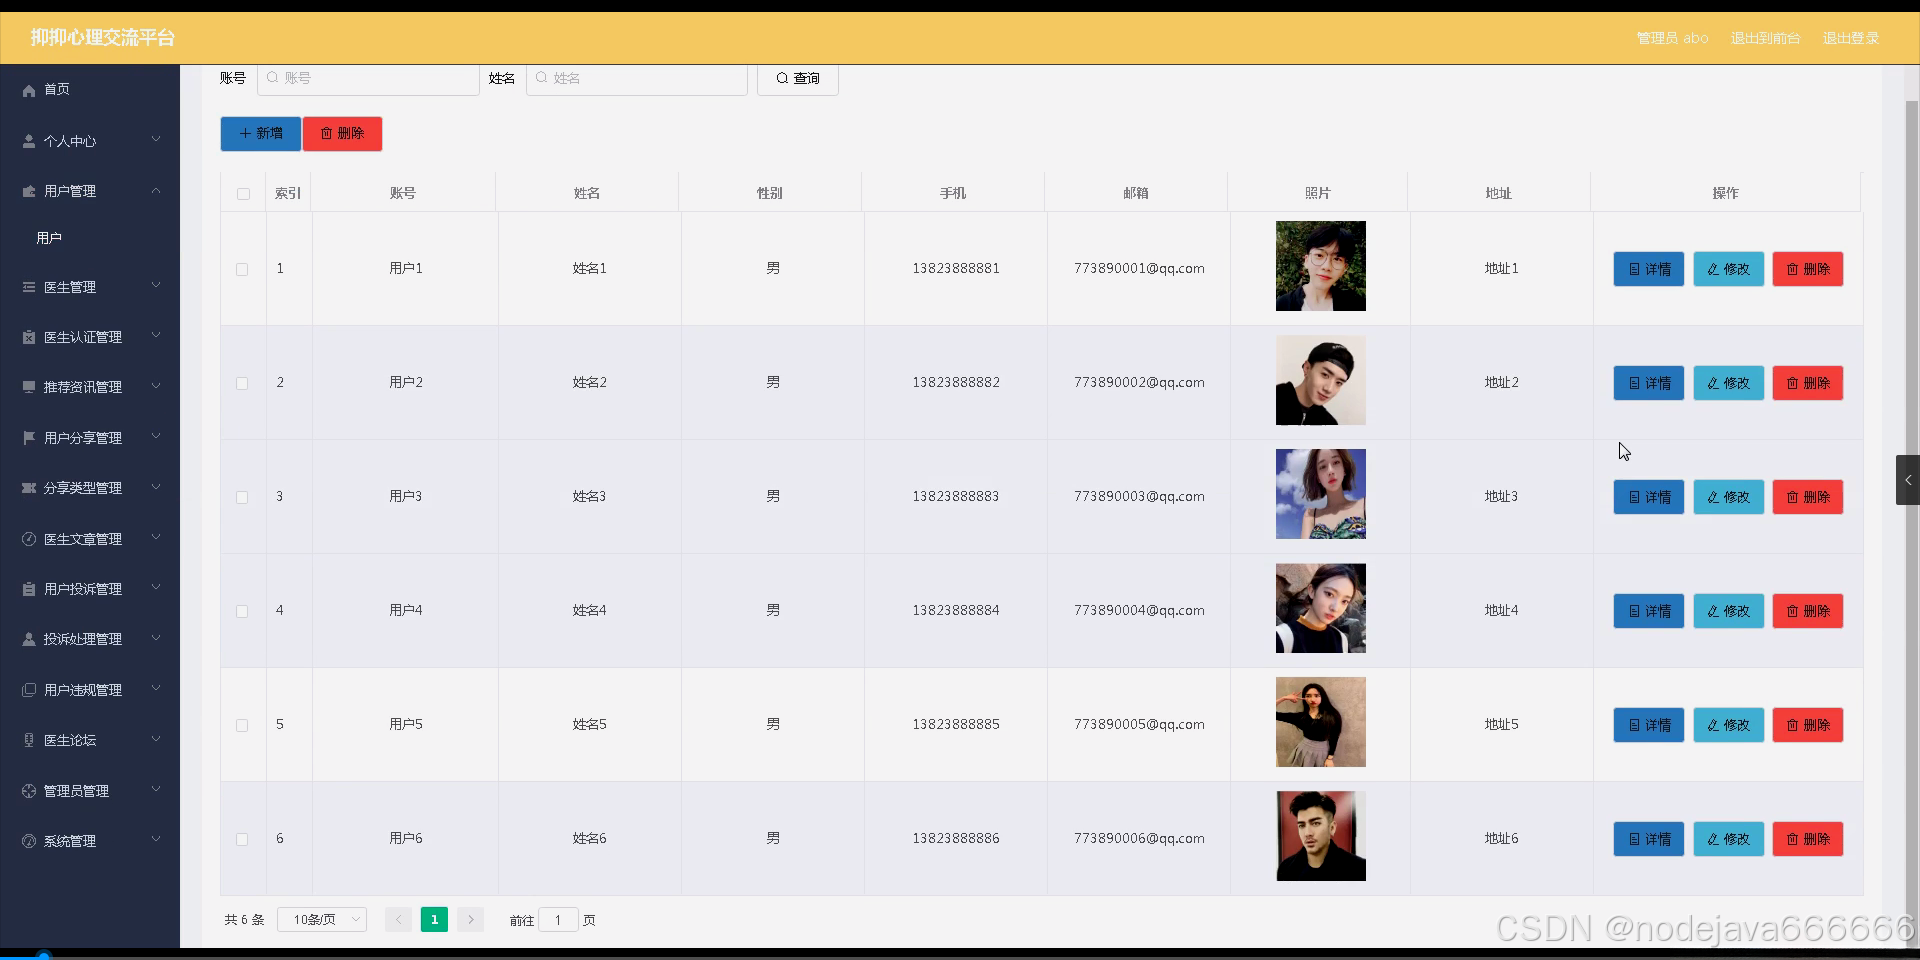Click the 医生管理 list icon

[29, 287]
